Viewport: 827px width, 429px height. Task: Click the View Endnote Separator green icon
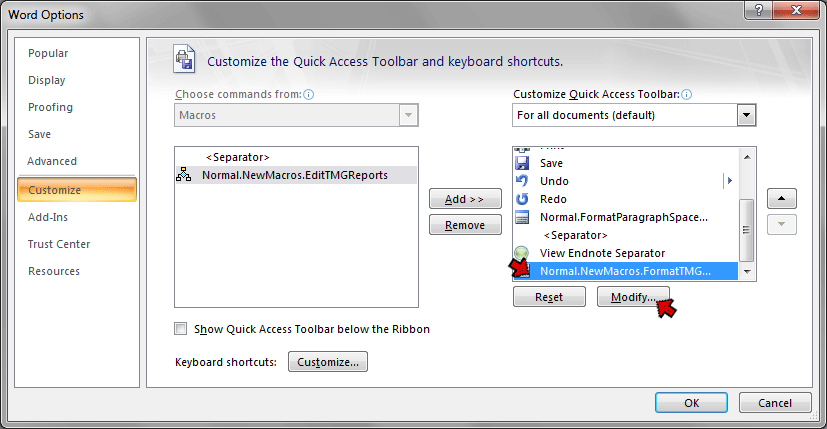point(522,253)
